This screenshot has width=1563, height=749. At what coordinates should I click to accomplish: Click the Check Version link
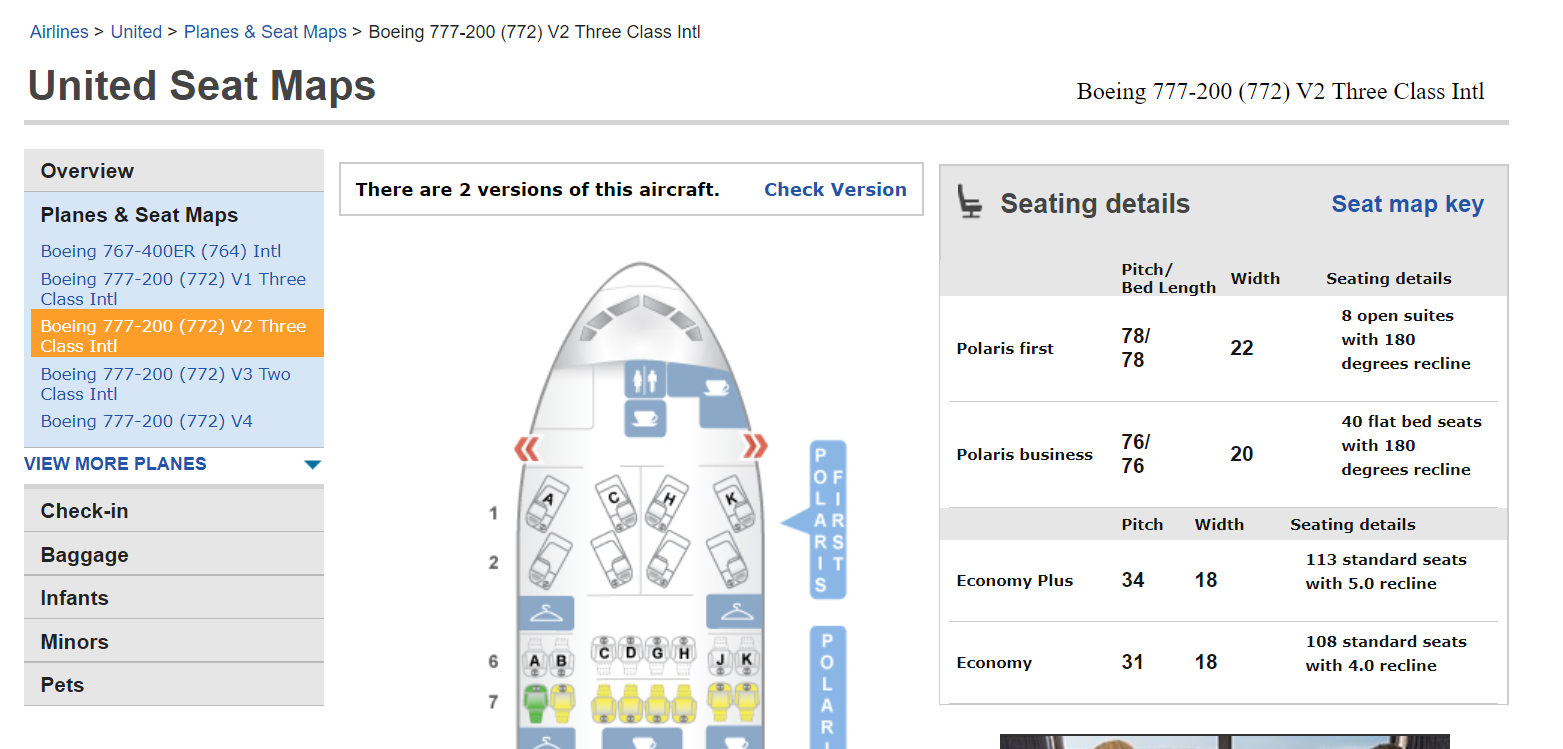tap(835, 190)
